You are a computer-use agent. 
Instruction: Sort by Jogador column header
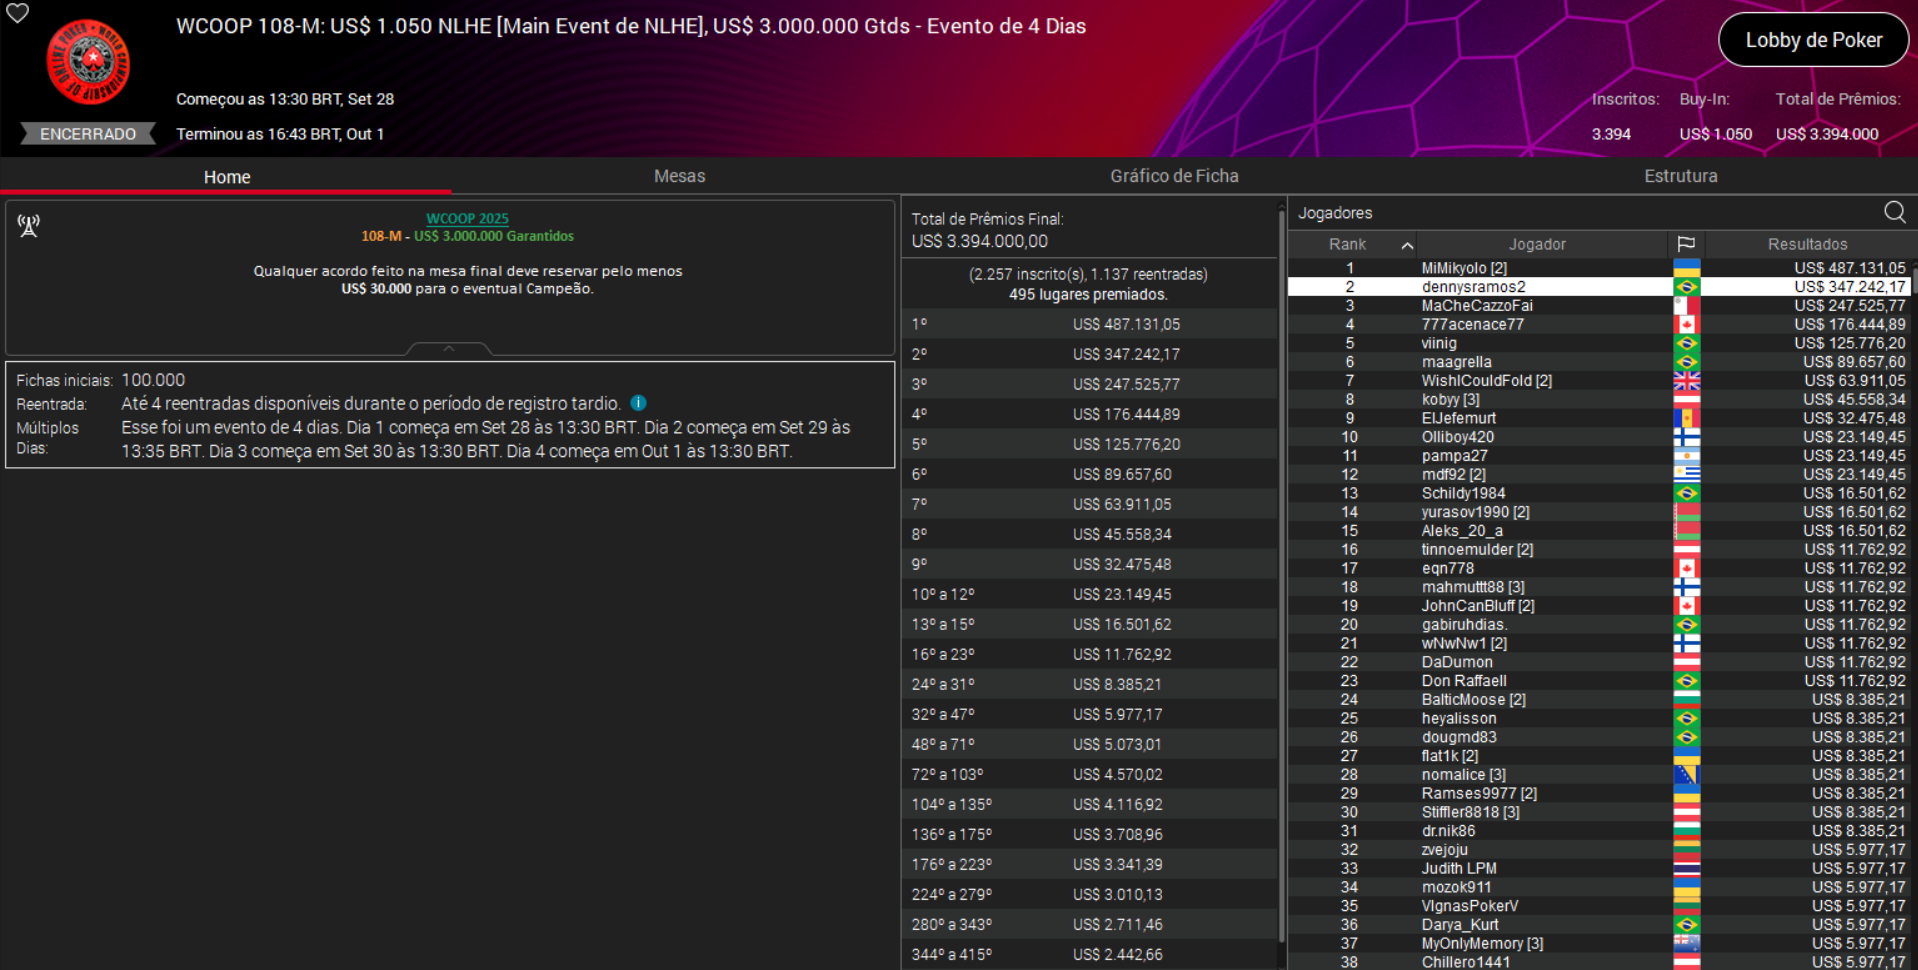[1536, 244]
